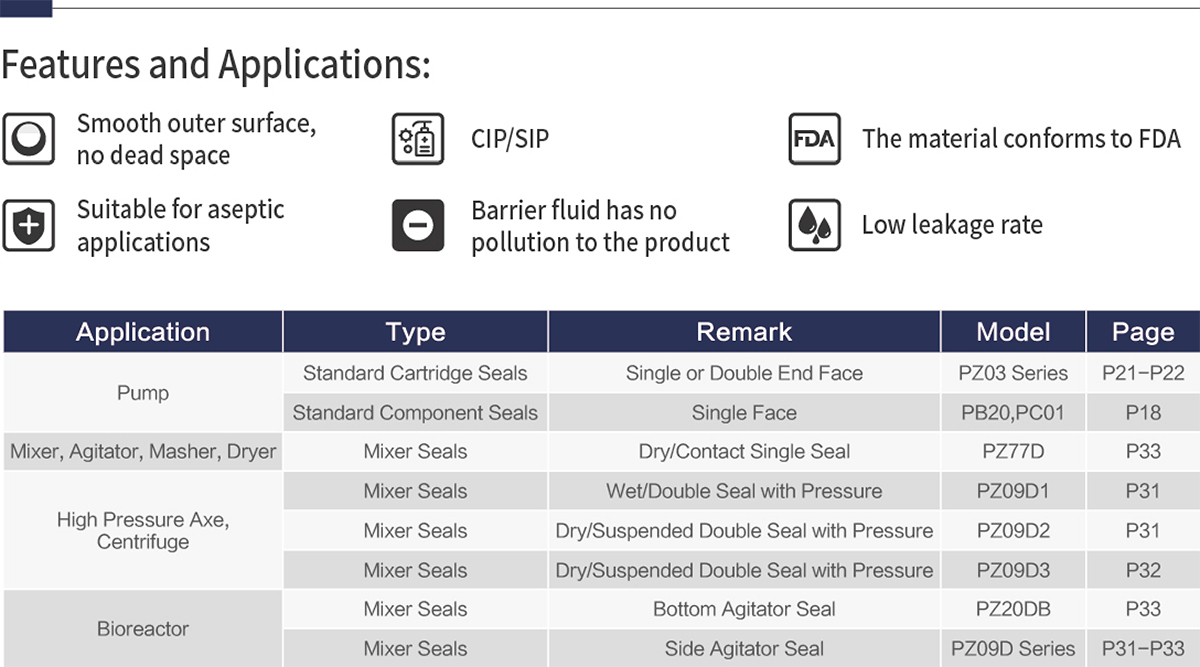
Task: Select the Type column header
Action: pyautogui.click(x=415, y=332)
